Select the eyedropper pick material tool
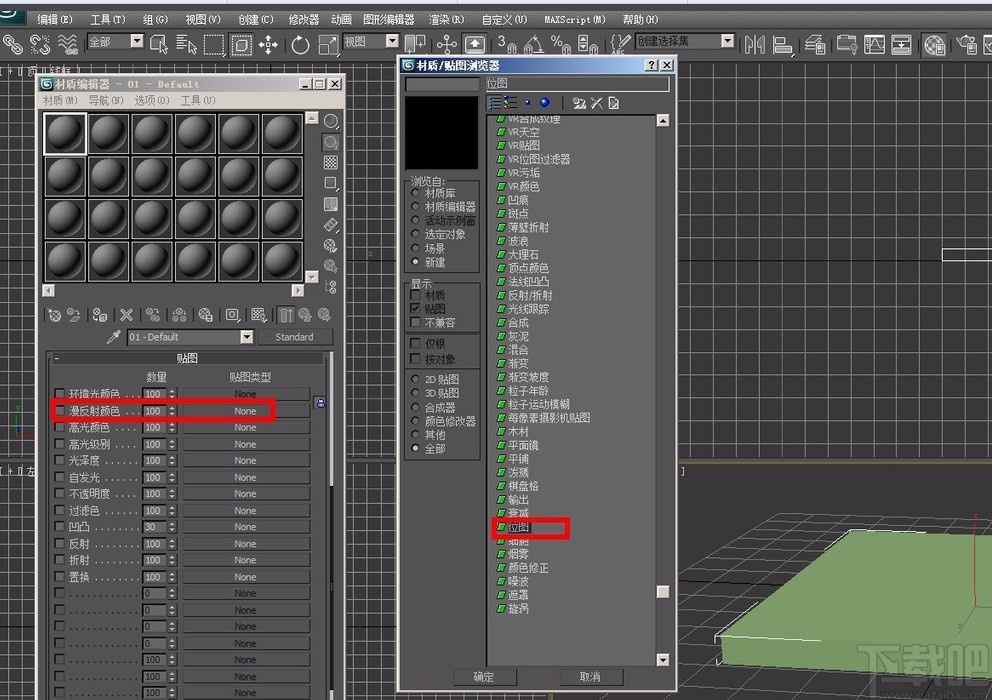Image resolution: width=992 pixels, height=700 pixels. 113,337
